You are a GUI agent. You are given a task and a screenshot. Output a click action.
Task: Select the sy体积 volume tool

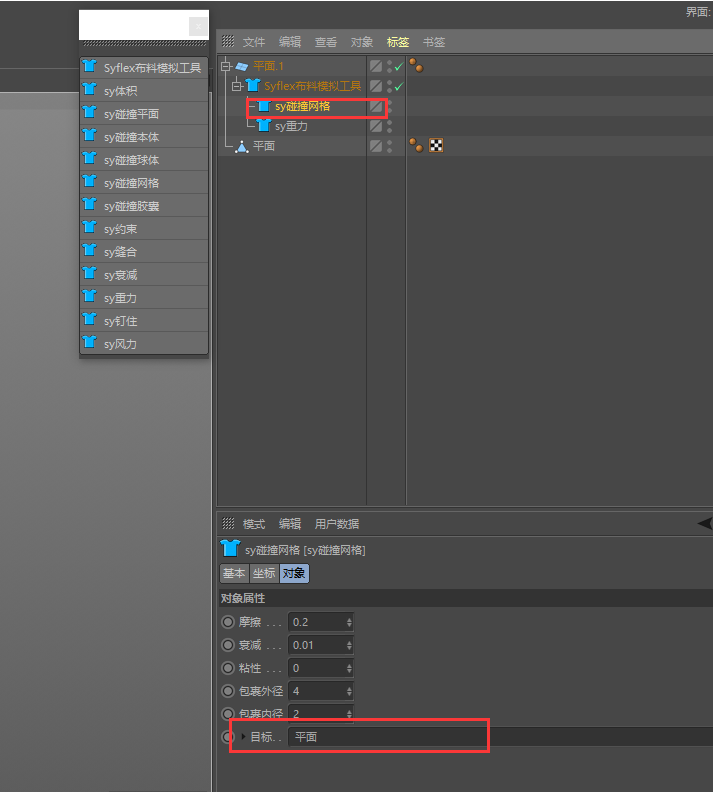(x=144, y=90)
